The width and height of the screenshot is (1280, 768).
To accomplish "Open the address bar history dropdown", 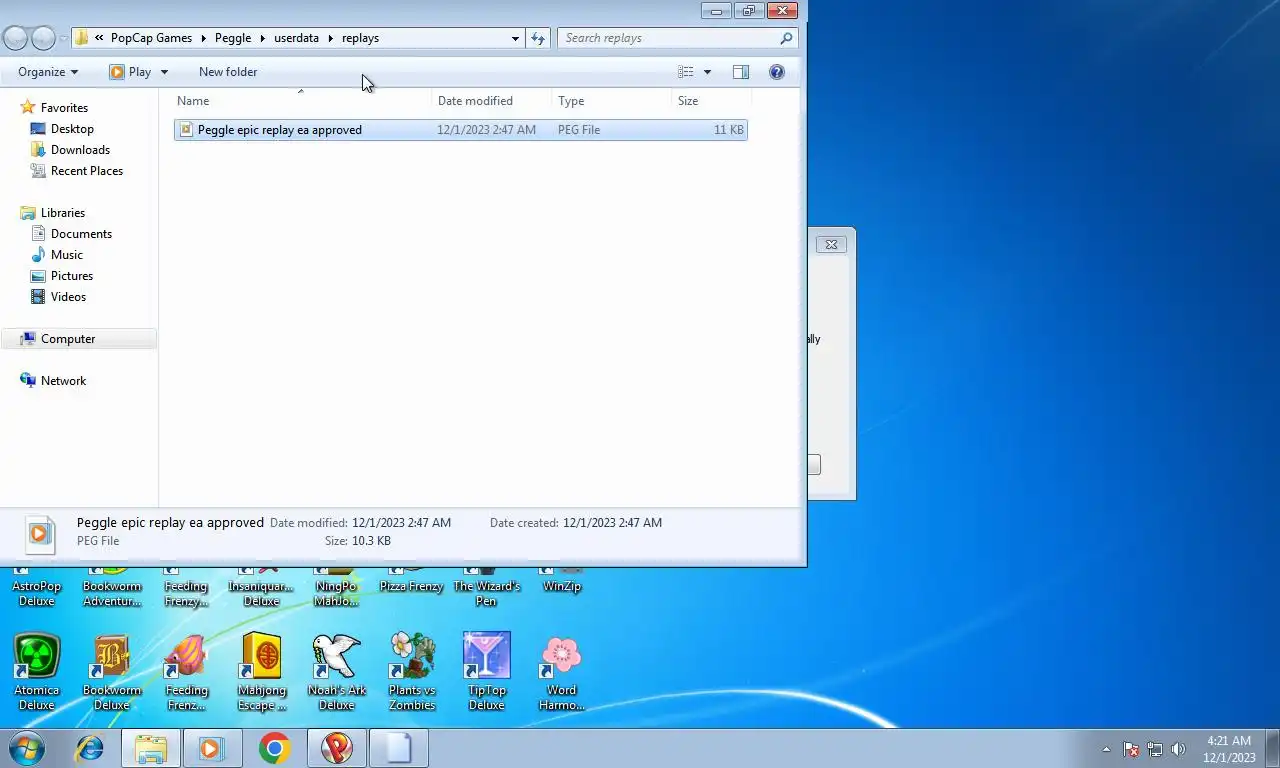I will coord(515,38).
